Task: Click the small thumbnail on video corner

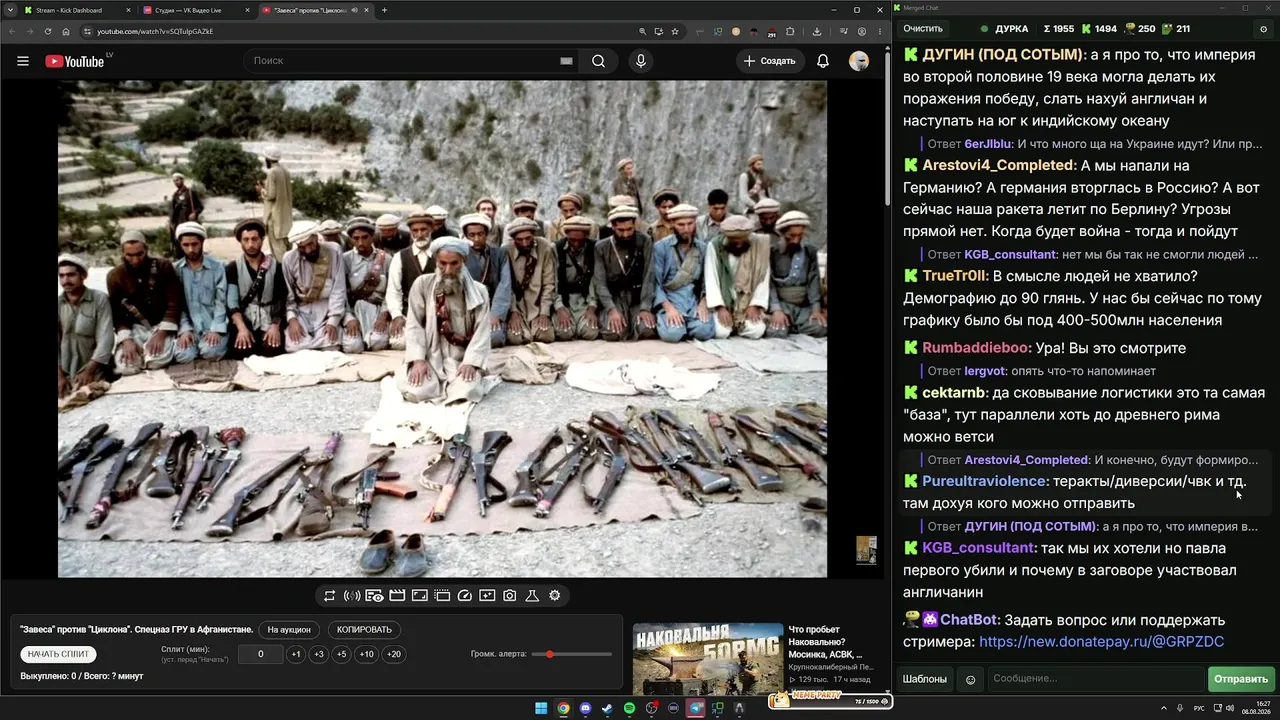Action: coord(866,550)
